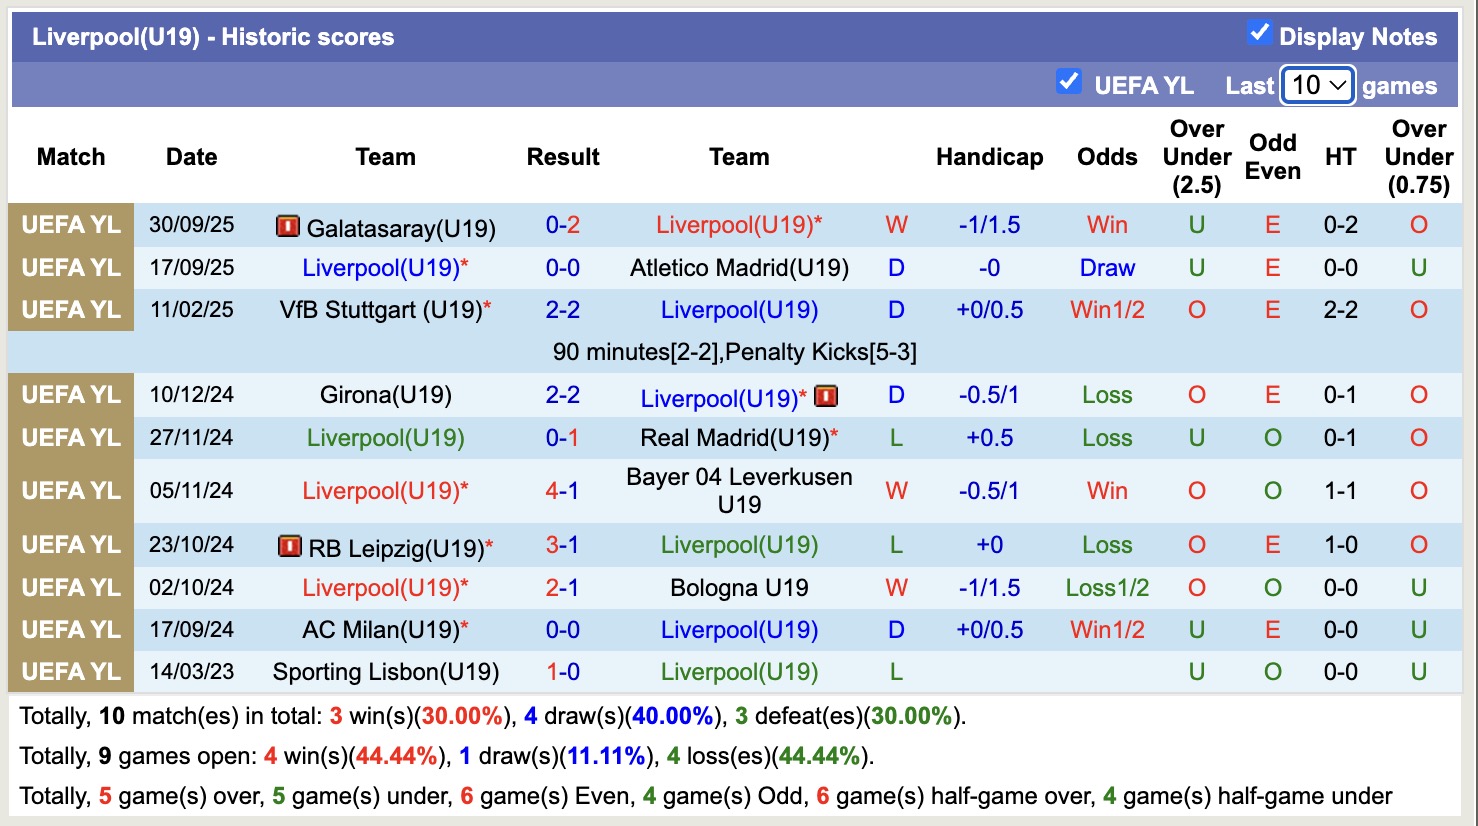Open Sporting Lisbon(U19) team page
This screenshot has width=1478, height=826.
pyautogui.click(x=385, y=672)
